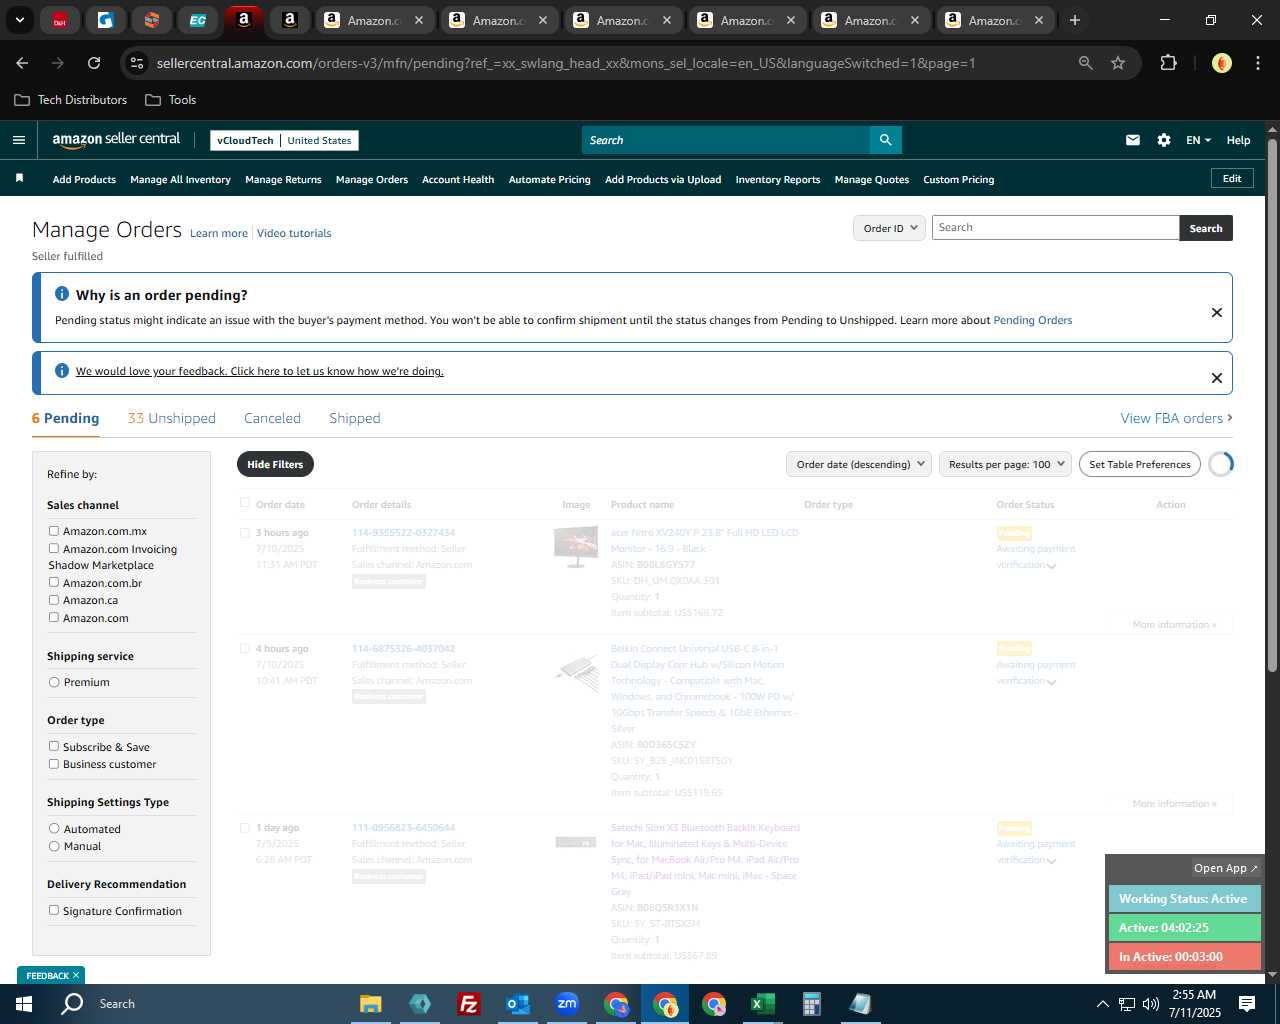Viewport: 1280px width, 1024px height.
Task: Bookmark this page with star icon
Action: click(1118, 63)
